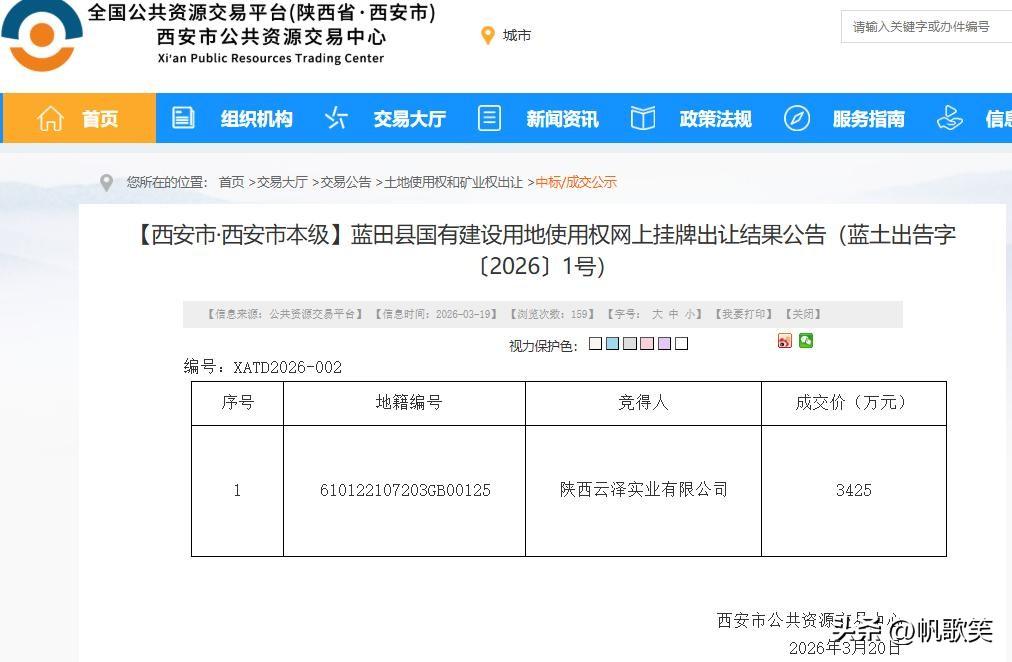The width and height of the screenshot is (1012, 662).
Task: Choose the first off-white eye protection color swatch
Action: [x=595, y=343]
